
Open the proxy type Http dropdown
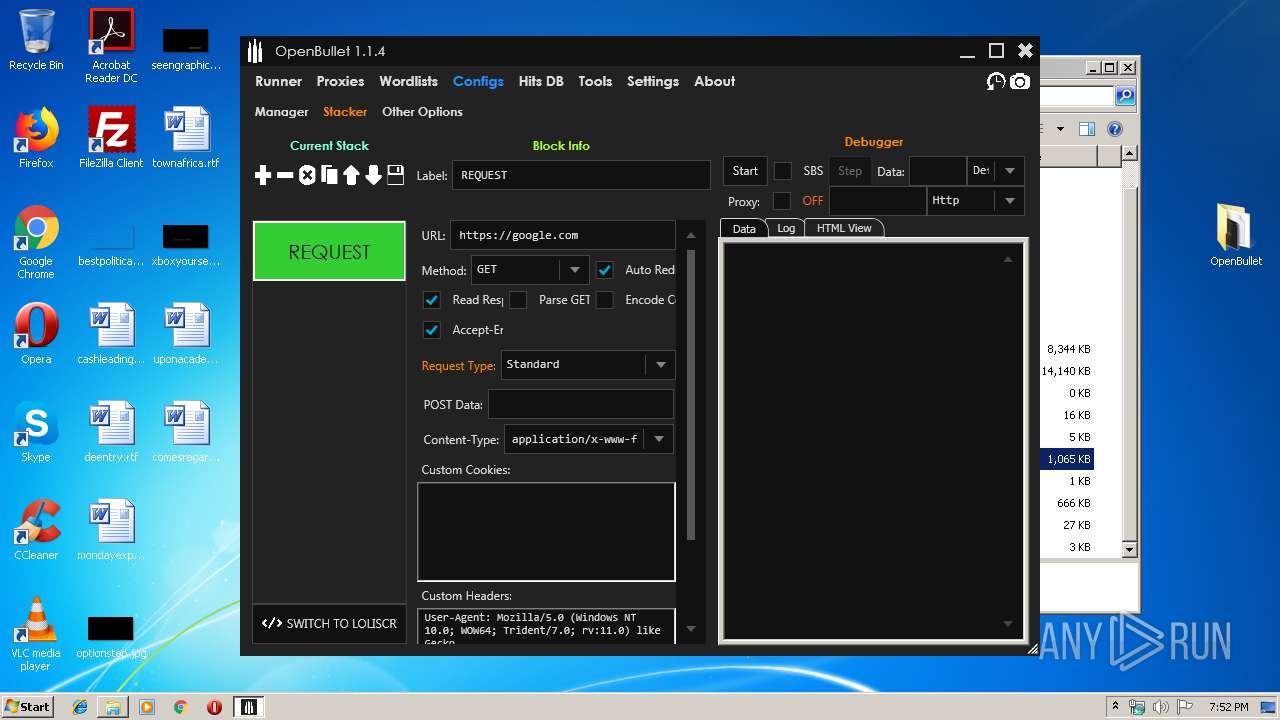pyautogui.click(x=976, y=201)
